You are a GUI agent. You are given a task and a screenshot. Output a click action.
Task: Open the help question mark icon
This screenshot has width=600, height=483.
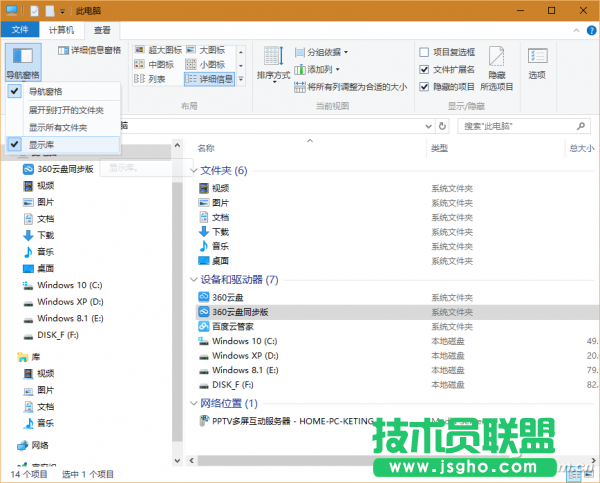[591, 31]
